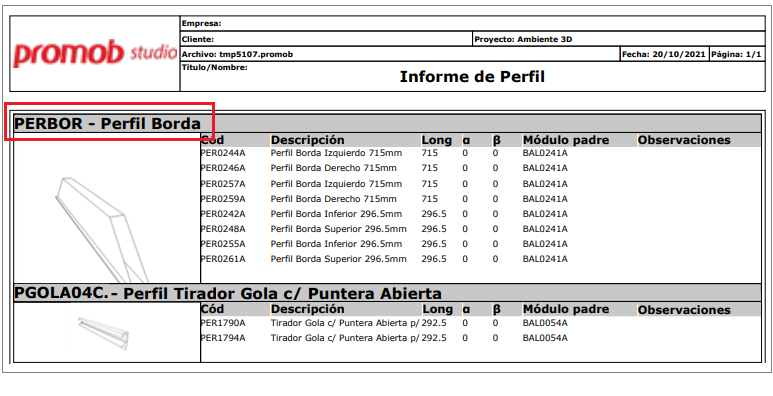Select code PER0257A
Screen dimensions: 773x396
(x=223, y=184)
